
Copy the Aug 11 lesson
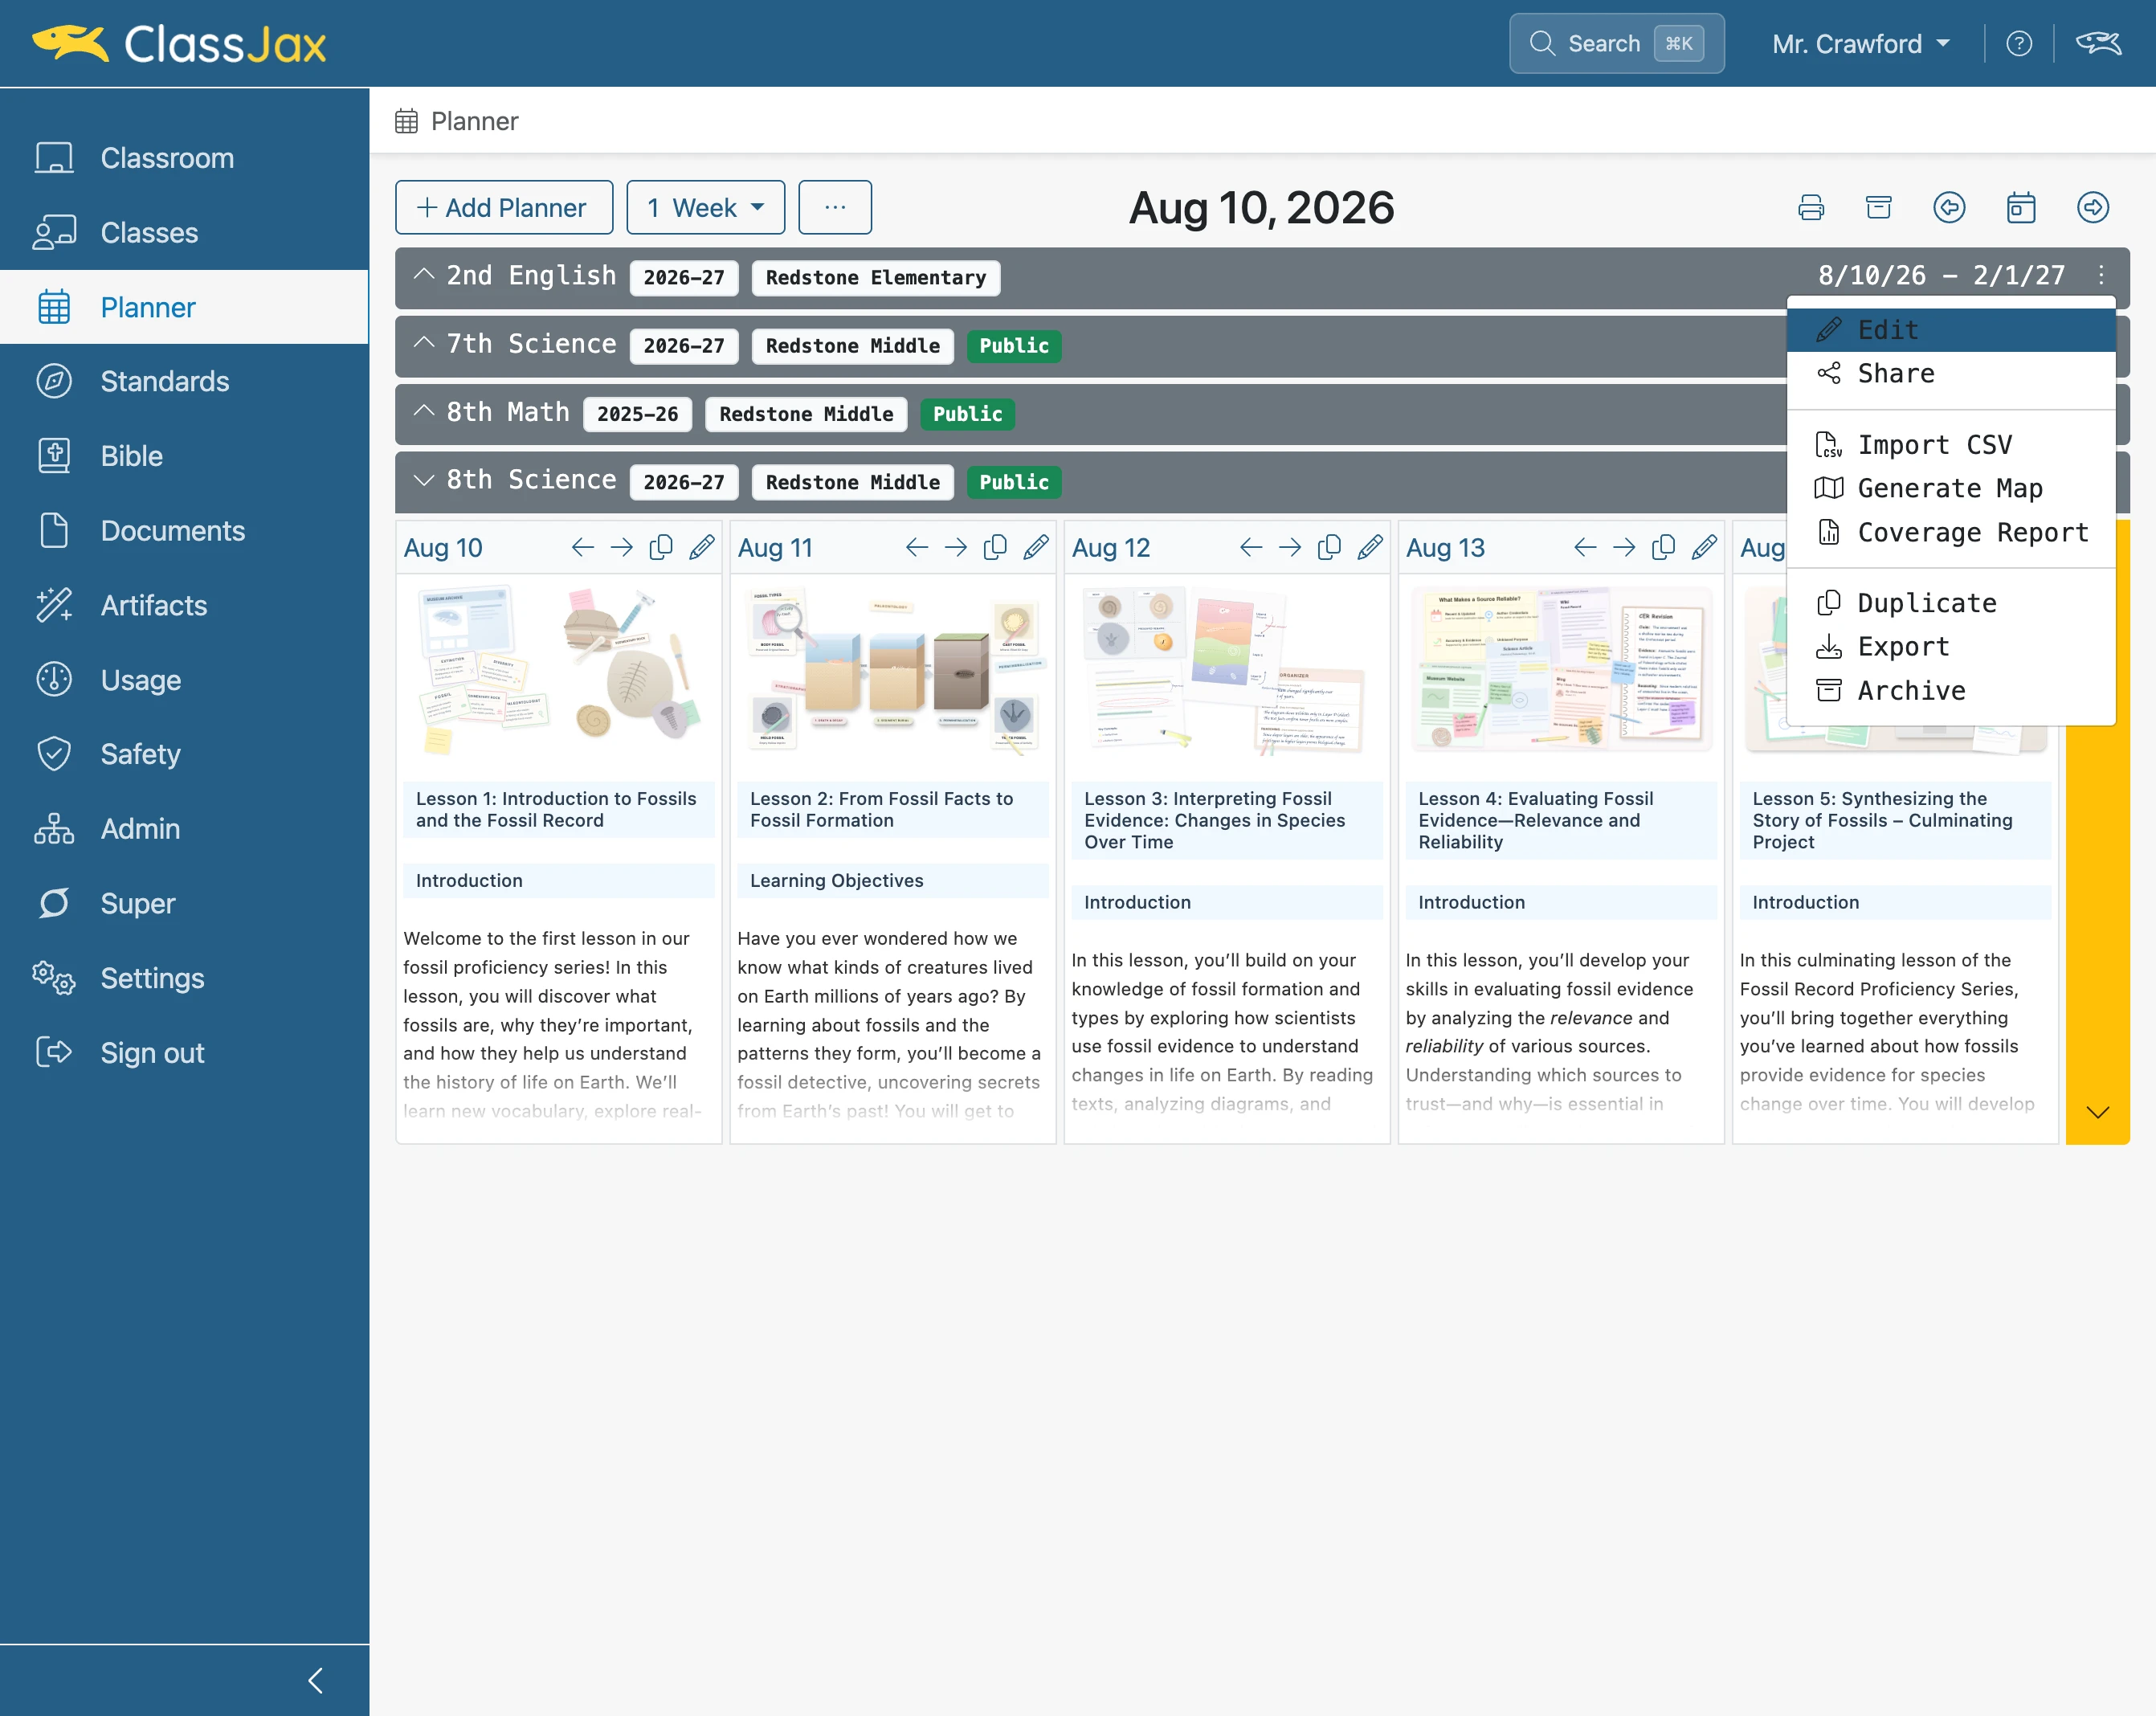tap(995, 548)
